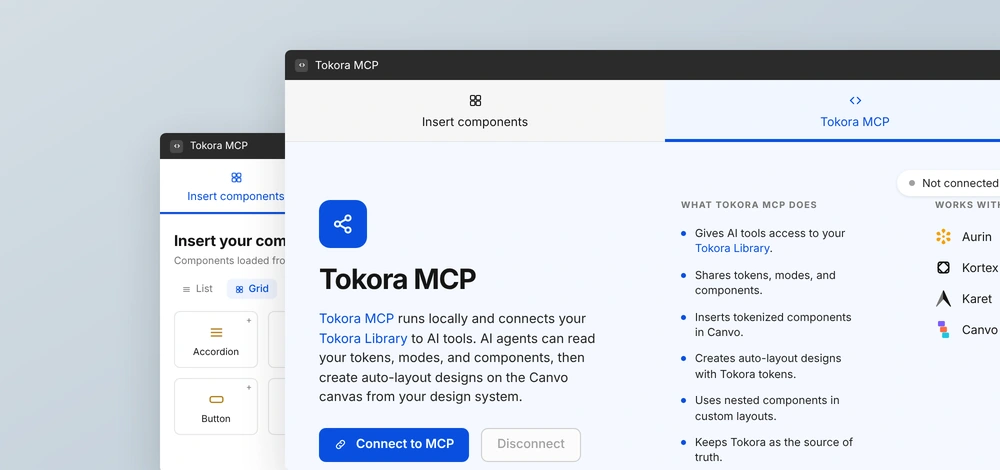Switch to List view in back window

198,289
